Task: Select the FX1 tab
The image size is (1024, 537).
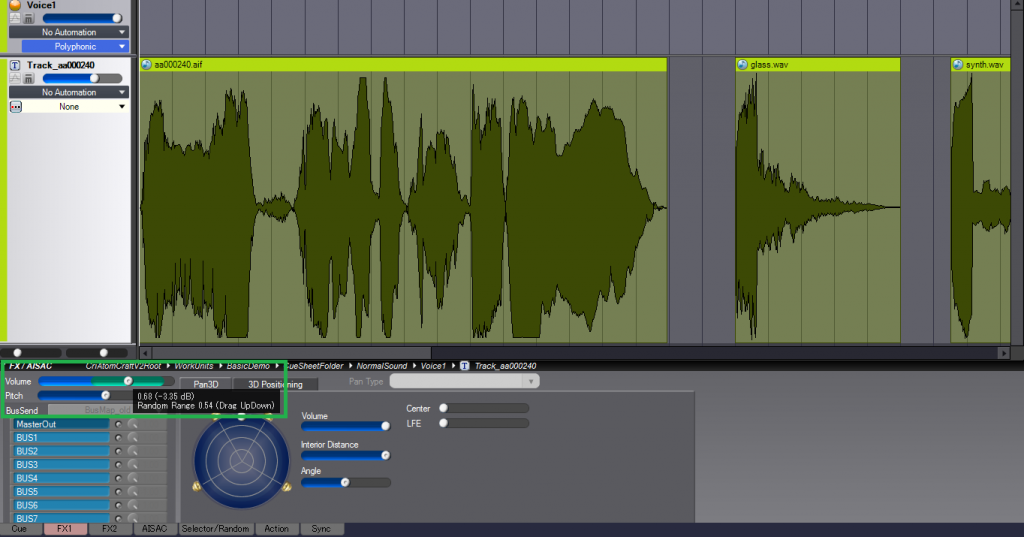Action: pyautogui.click(x=65, y=529)
